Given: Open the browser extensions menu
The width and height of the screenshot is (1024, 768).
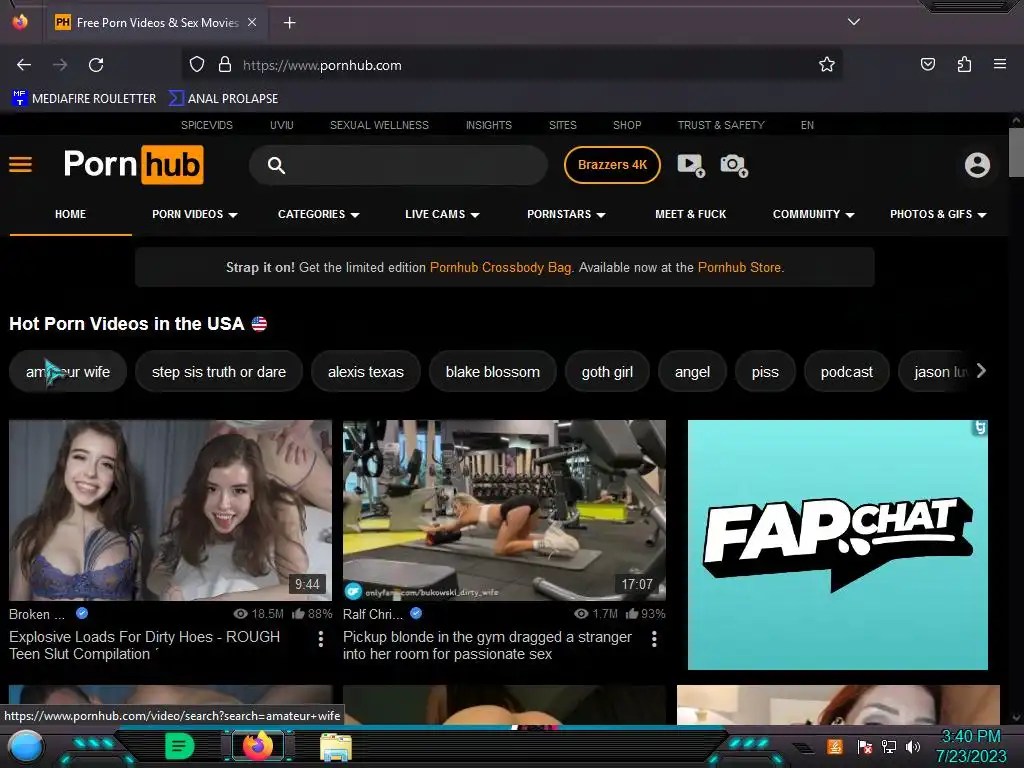Looking at the screenshot, I should pos(964,65).
